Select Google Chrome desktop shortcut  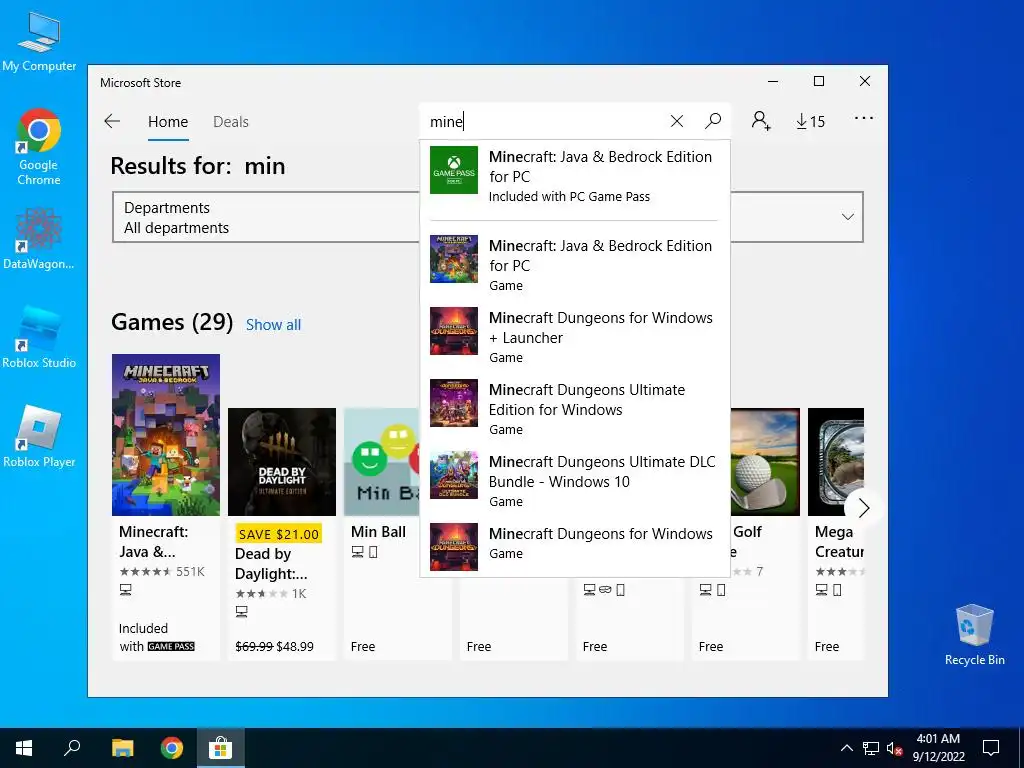click(x=39, y=147)
